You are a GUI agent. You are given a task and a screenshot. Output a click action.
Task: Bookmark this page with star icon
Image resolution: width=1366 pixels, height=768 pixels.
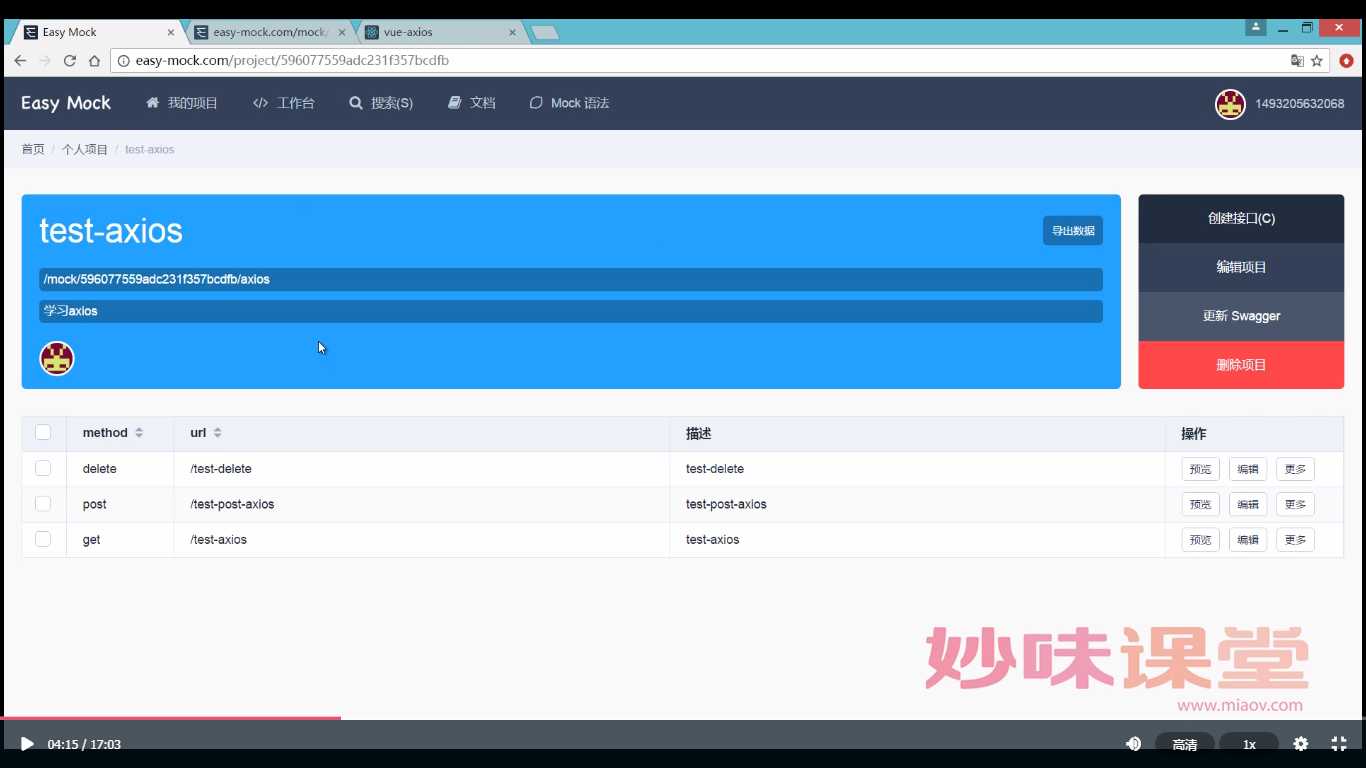tap(1317, 61)
